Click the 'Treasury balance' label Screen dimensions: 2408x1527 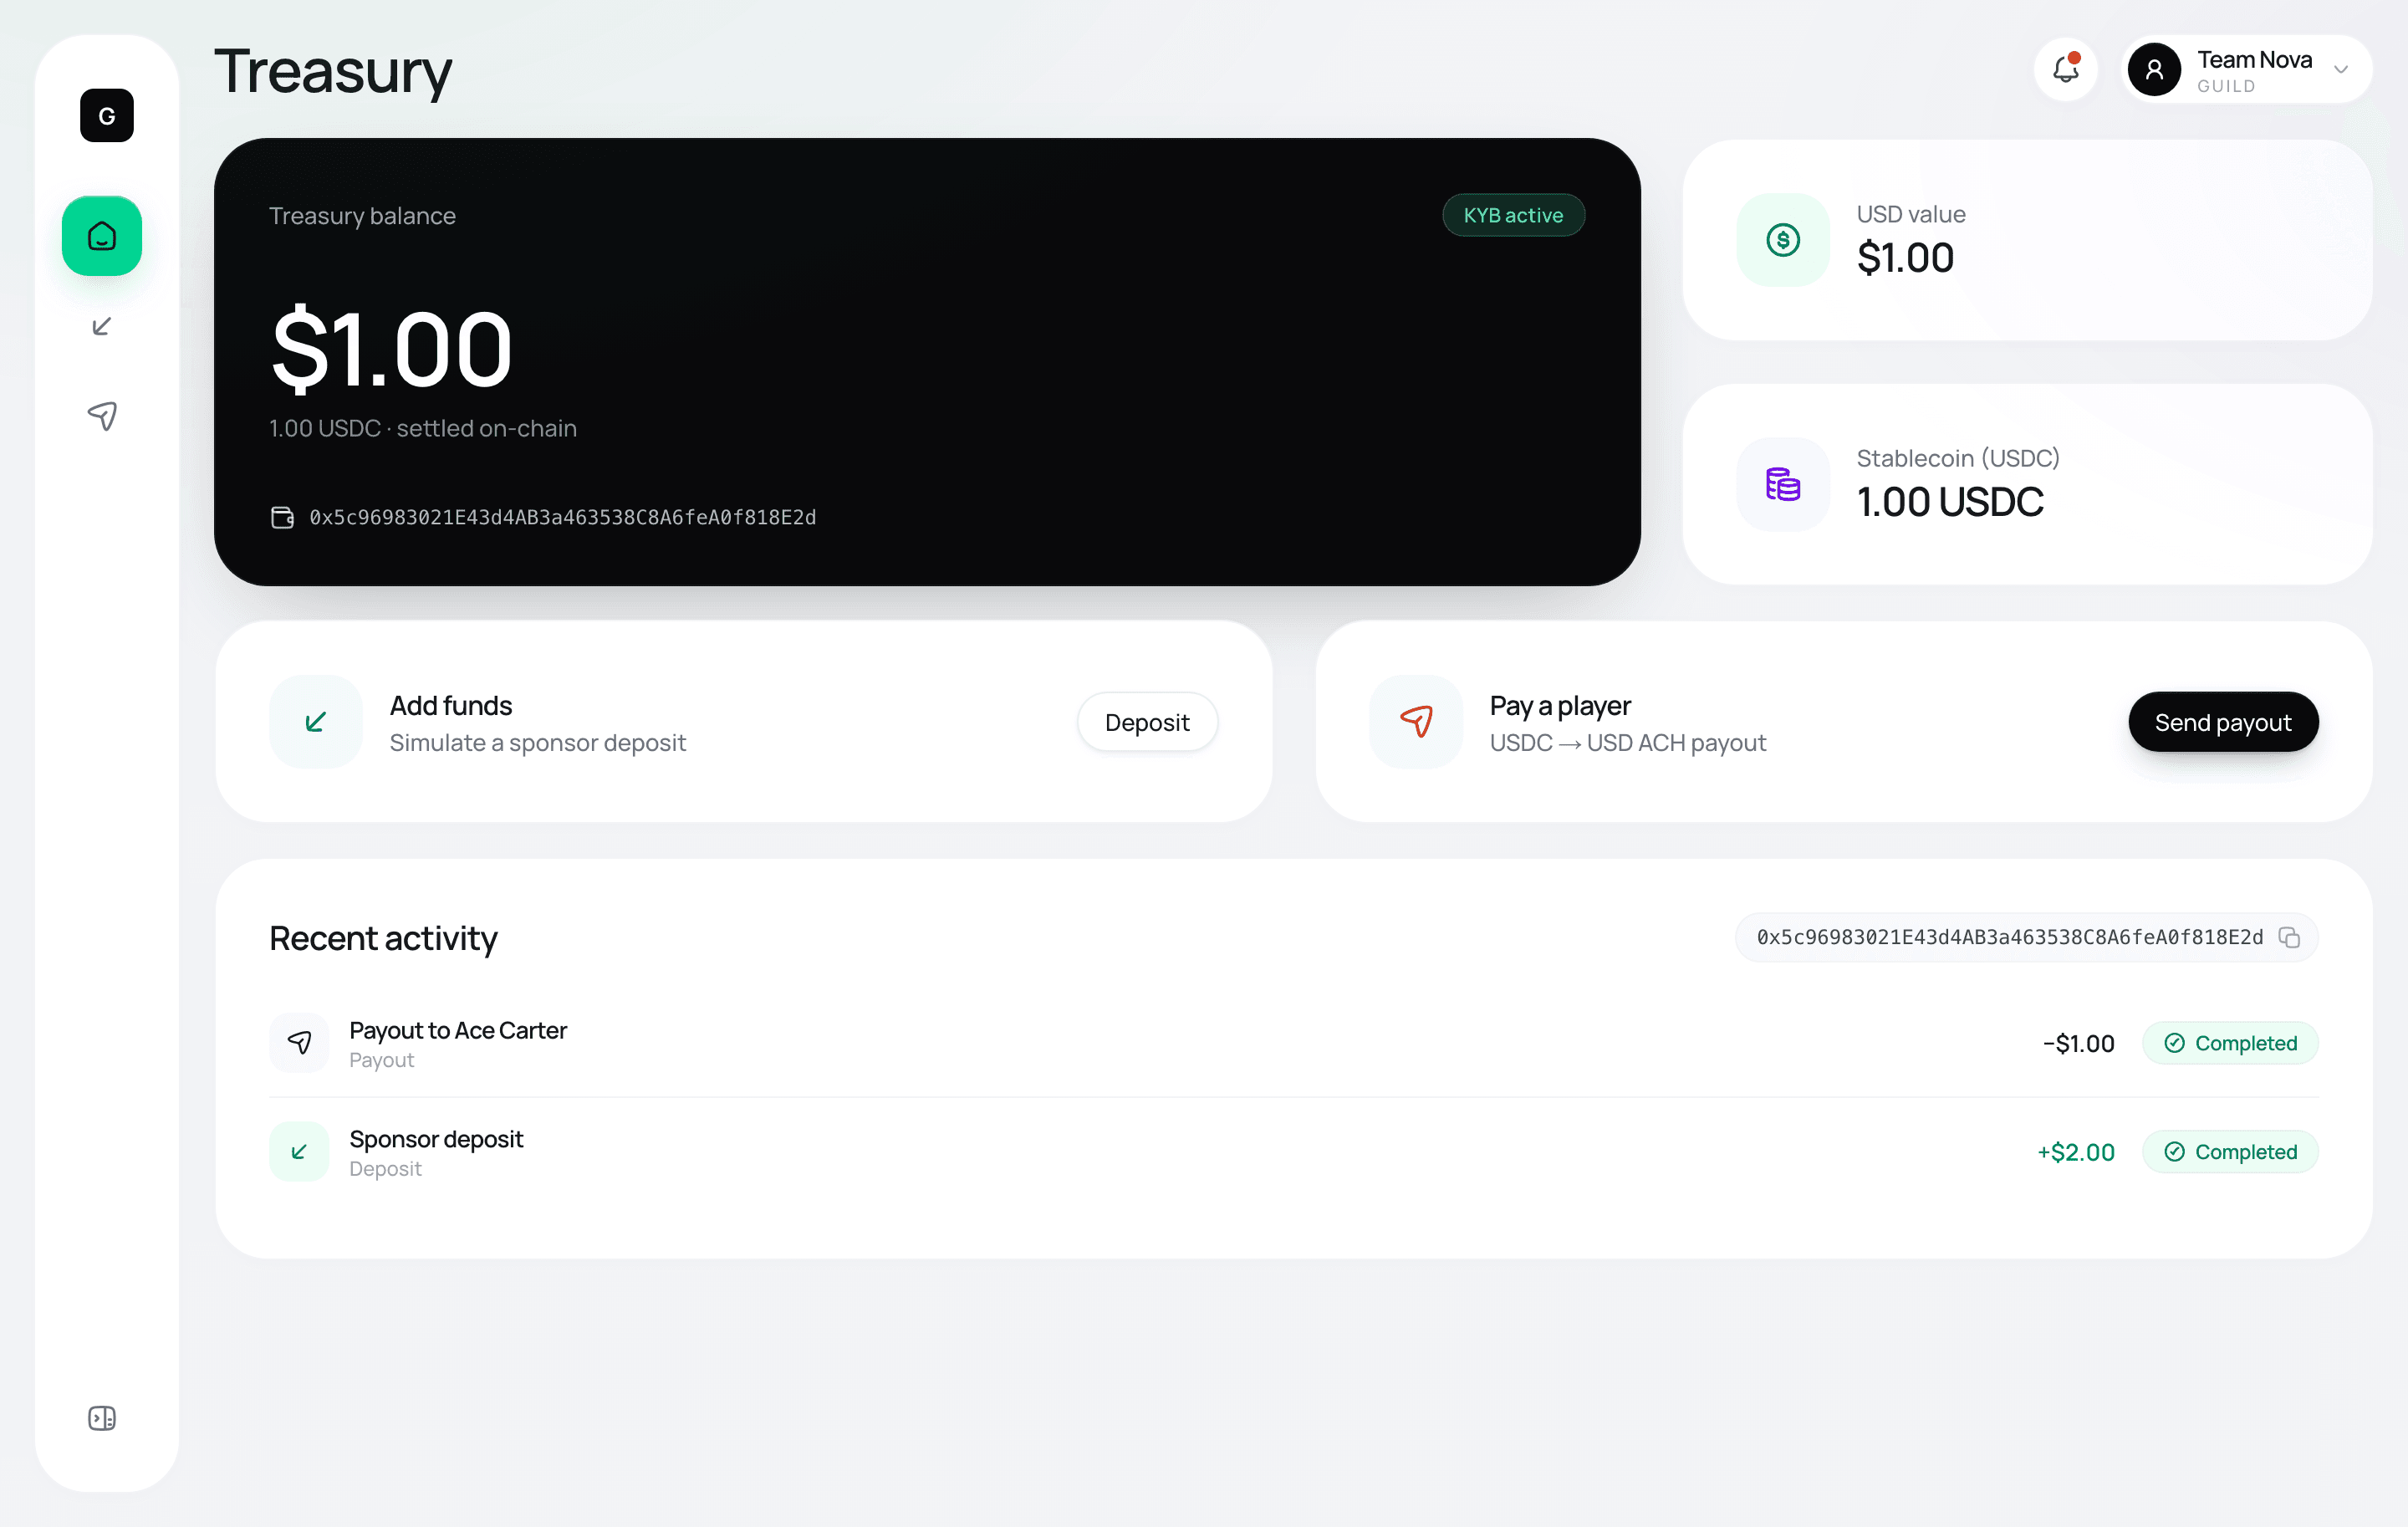[x=362, y=216]
